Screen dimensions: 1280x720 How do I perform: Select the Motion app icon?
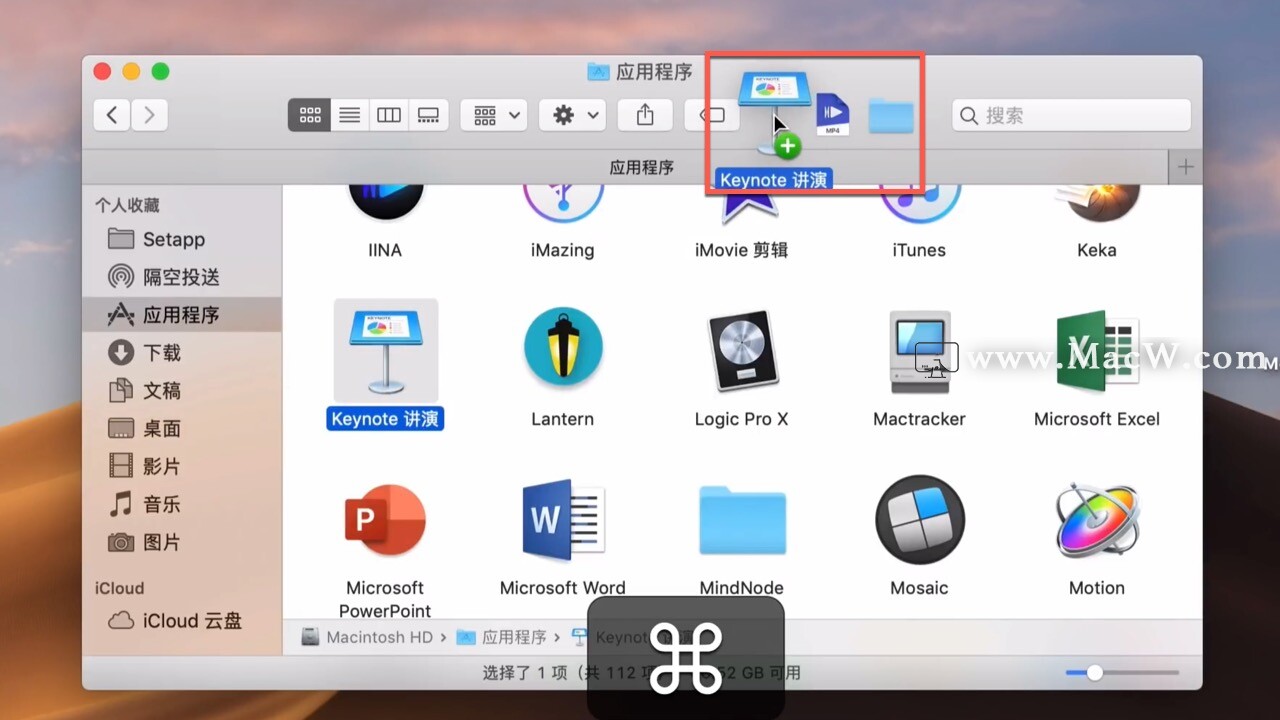click(1097, 520)
